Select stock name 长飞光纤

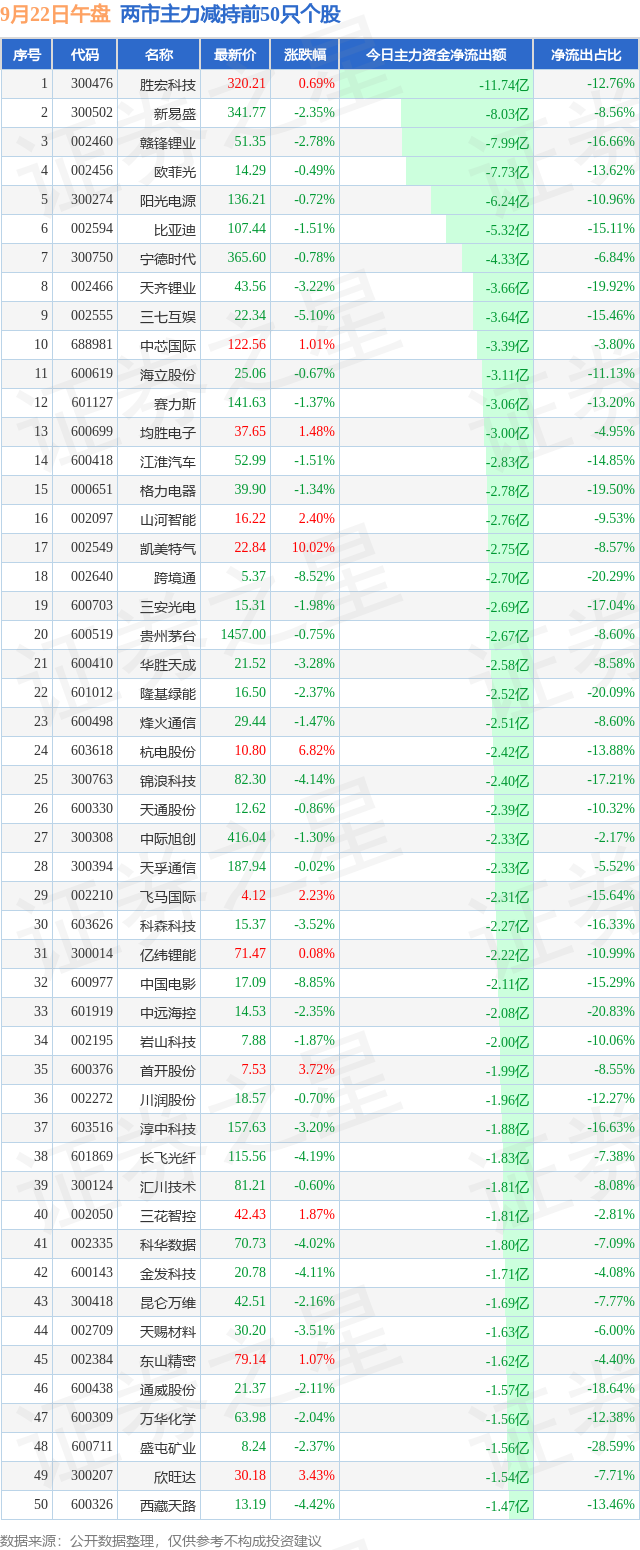tap(168, 1157)
